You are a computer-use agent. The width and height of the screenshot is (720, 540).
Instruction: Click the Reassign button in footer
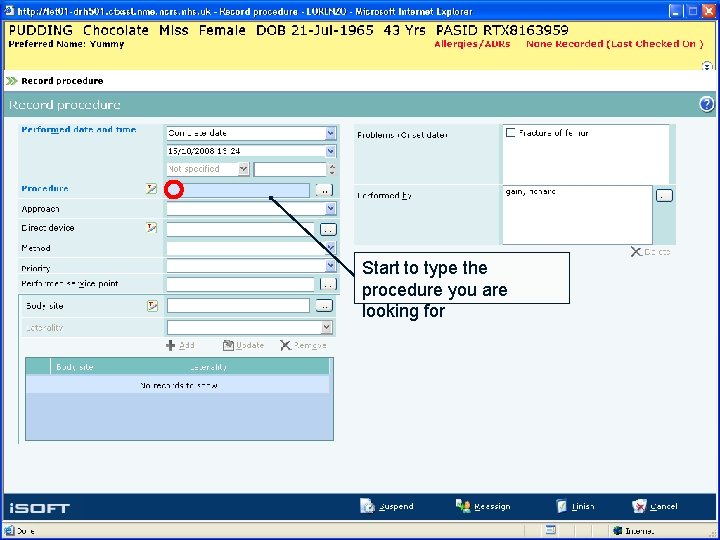(x=483, y=506)
